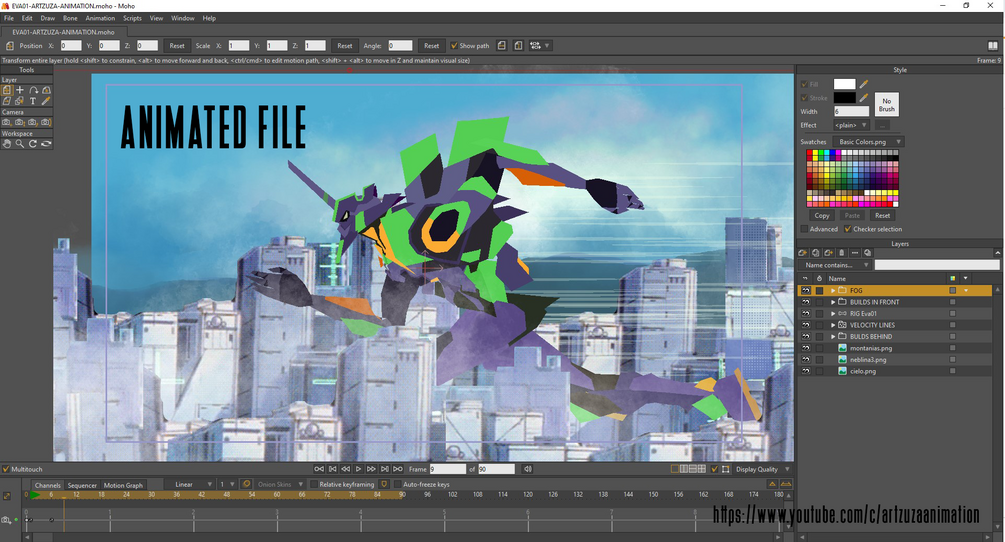Viewport: 1005px width, 542px height.
Task: Select the Layer Selector tool
Action: (x=20, y=101)
